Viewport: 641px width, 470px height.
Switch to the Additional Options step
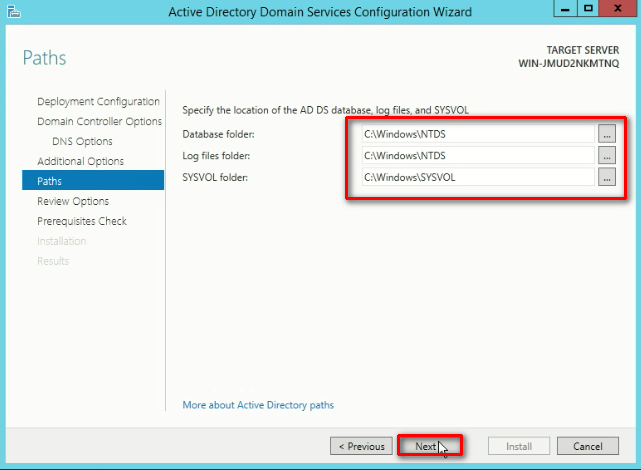[x=80, y=161]
